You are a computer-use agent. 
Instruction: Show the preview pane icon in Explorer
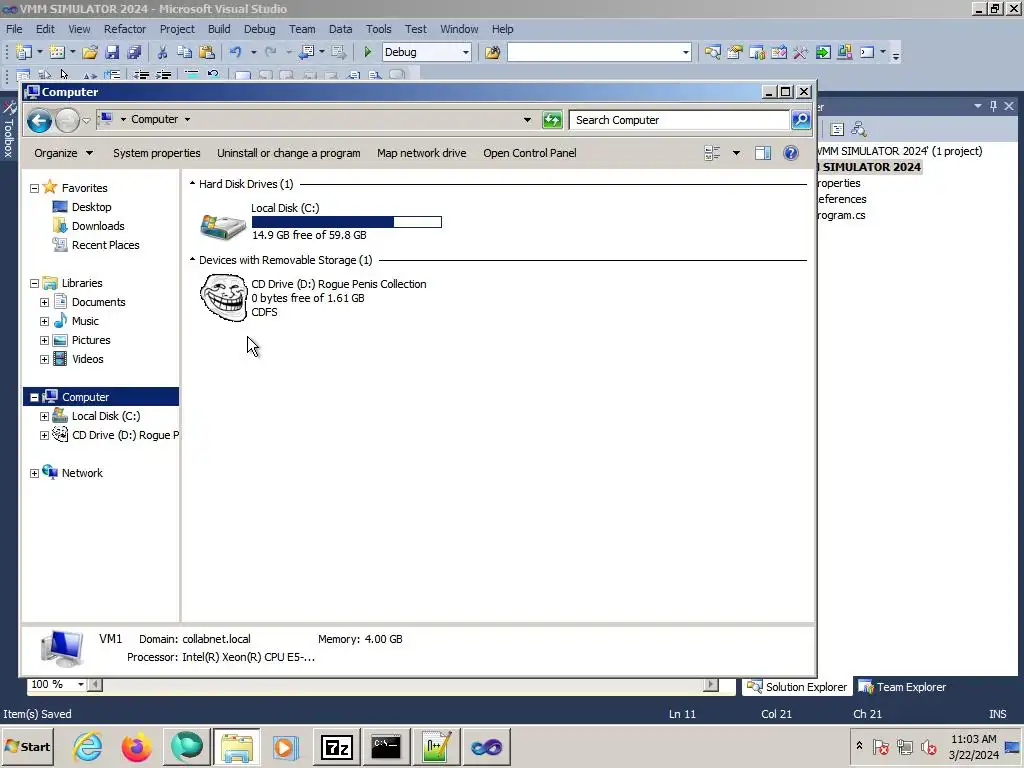point(763,153)
